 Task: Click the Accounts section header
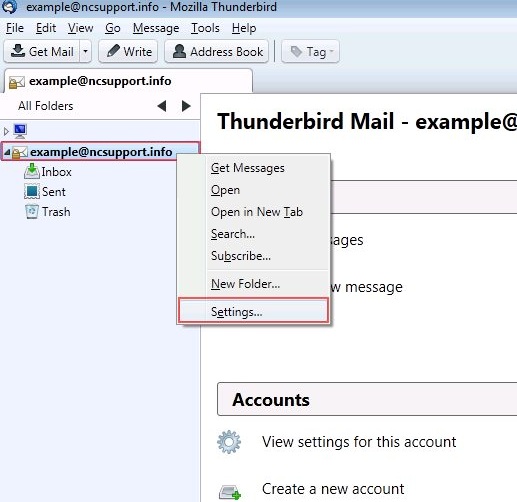(x=367, y=399)
